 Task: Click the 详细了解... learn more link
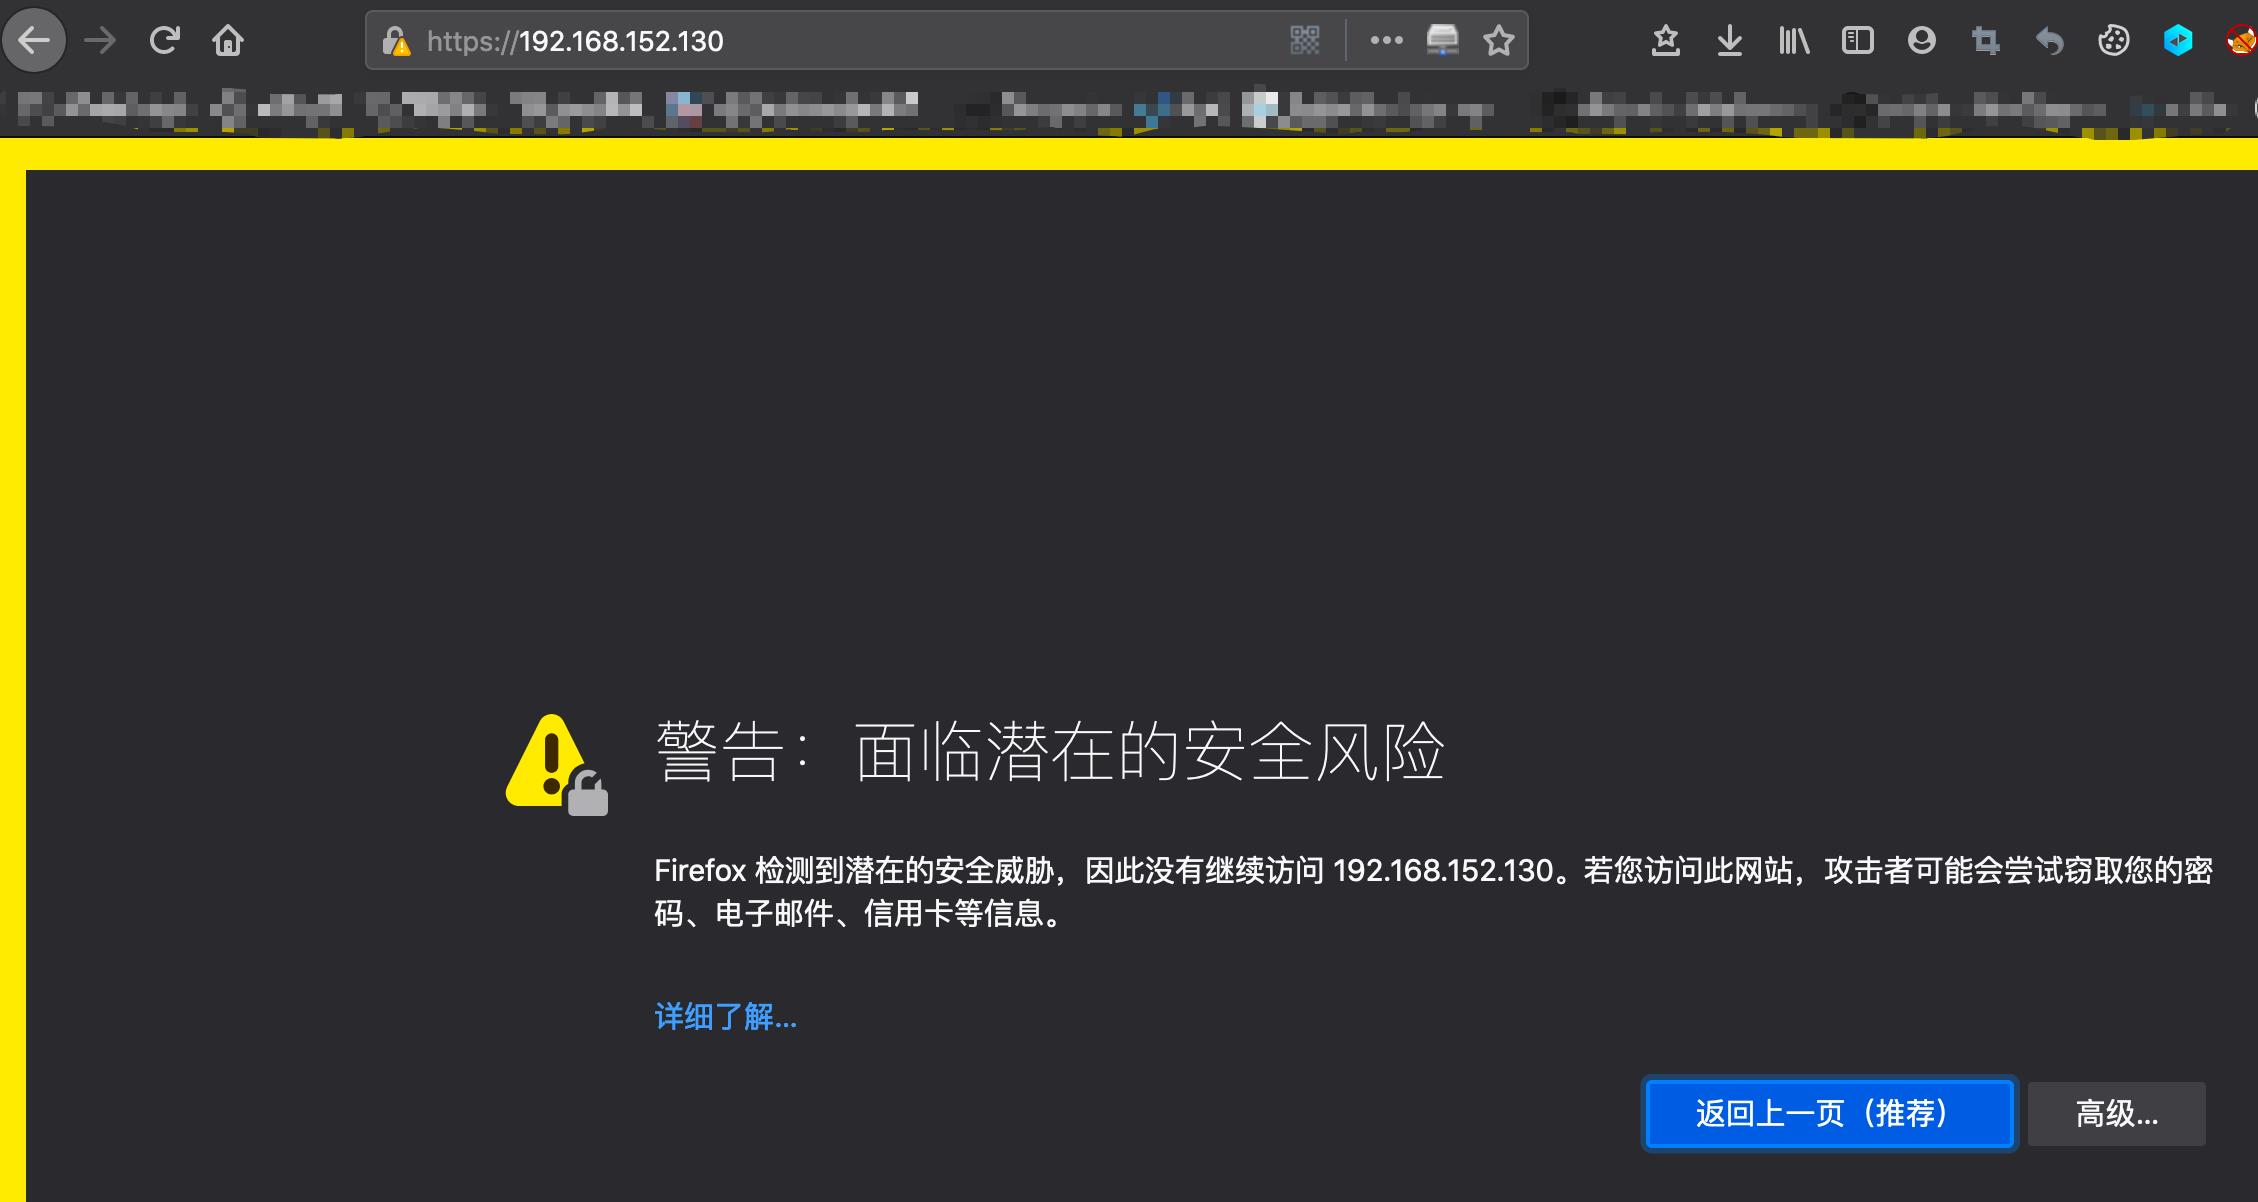pos(726,1017)
